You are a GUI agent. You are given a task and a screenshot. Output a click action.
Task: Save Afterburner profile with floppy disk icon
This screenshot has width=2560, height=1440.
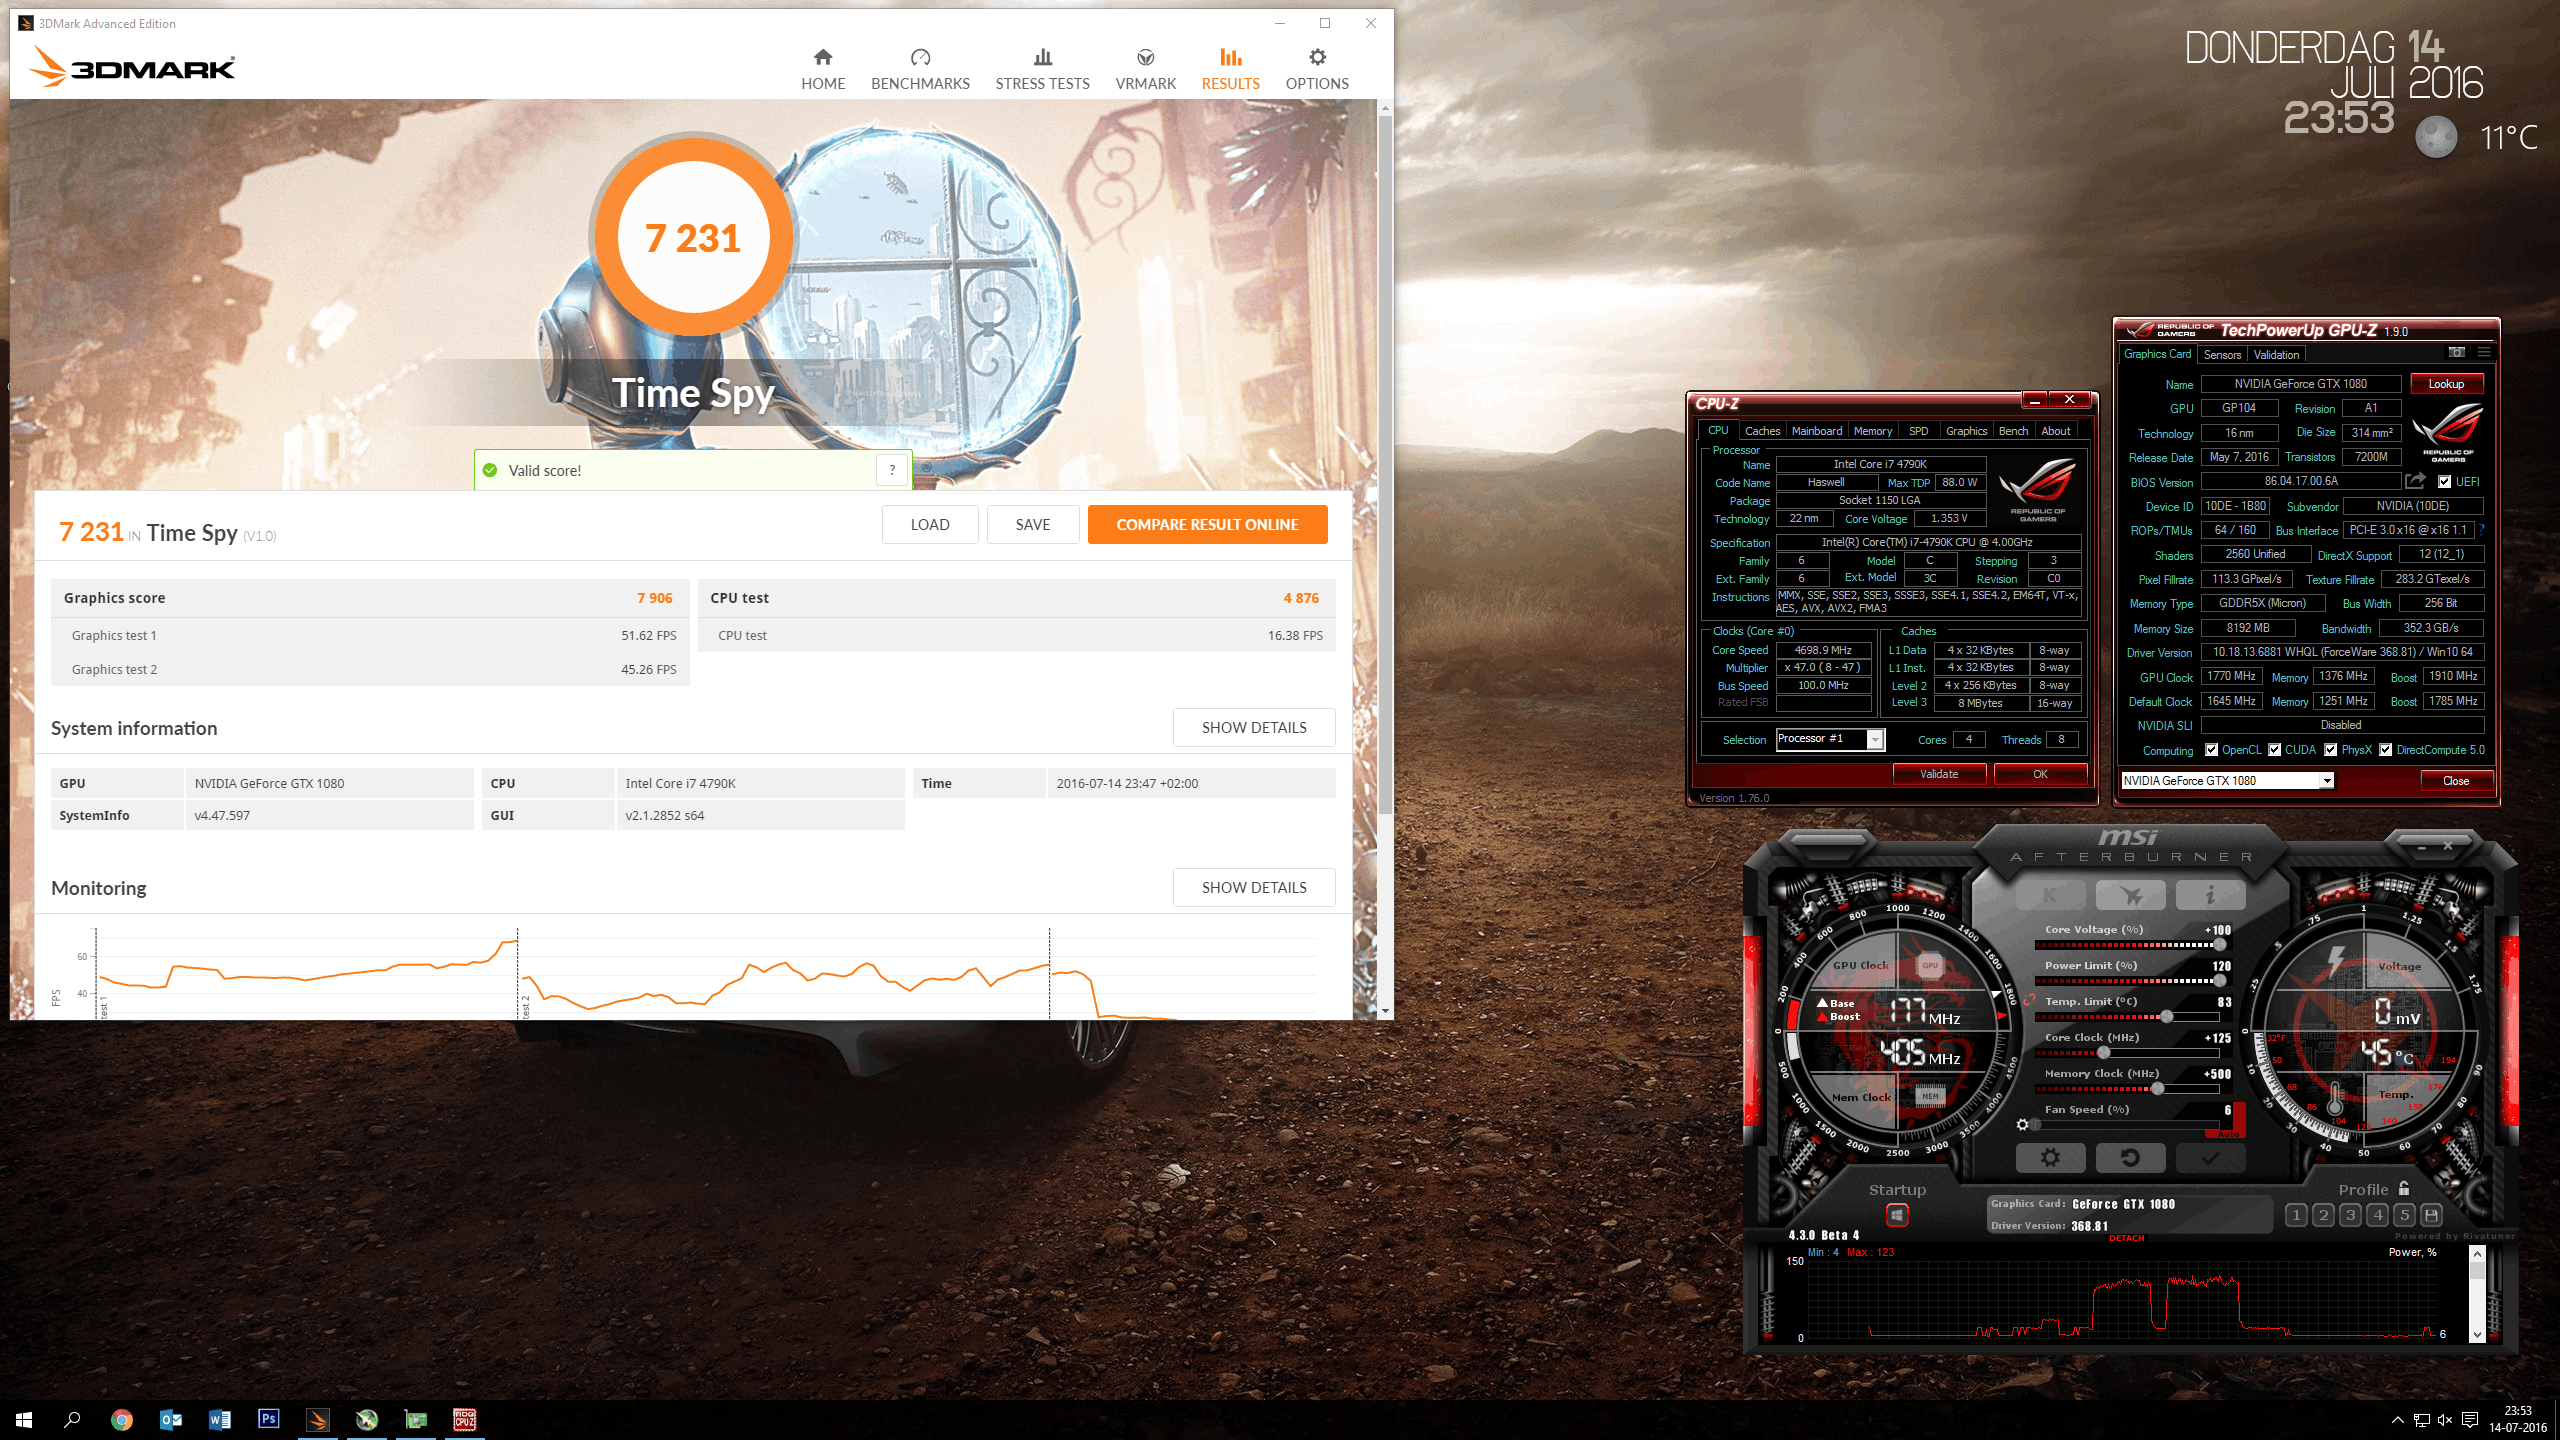pyautogui.click(x=2432, y=1215)
